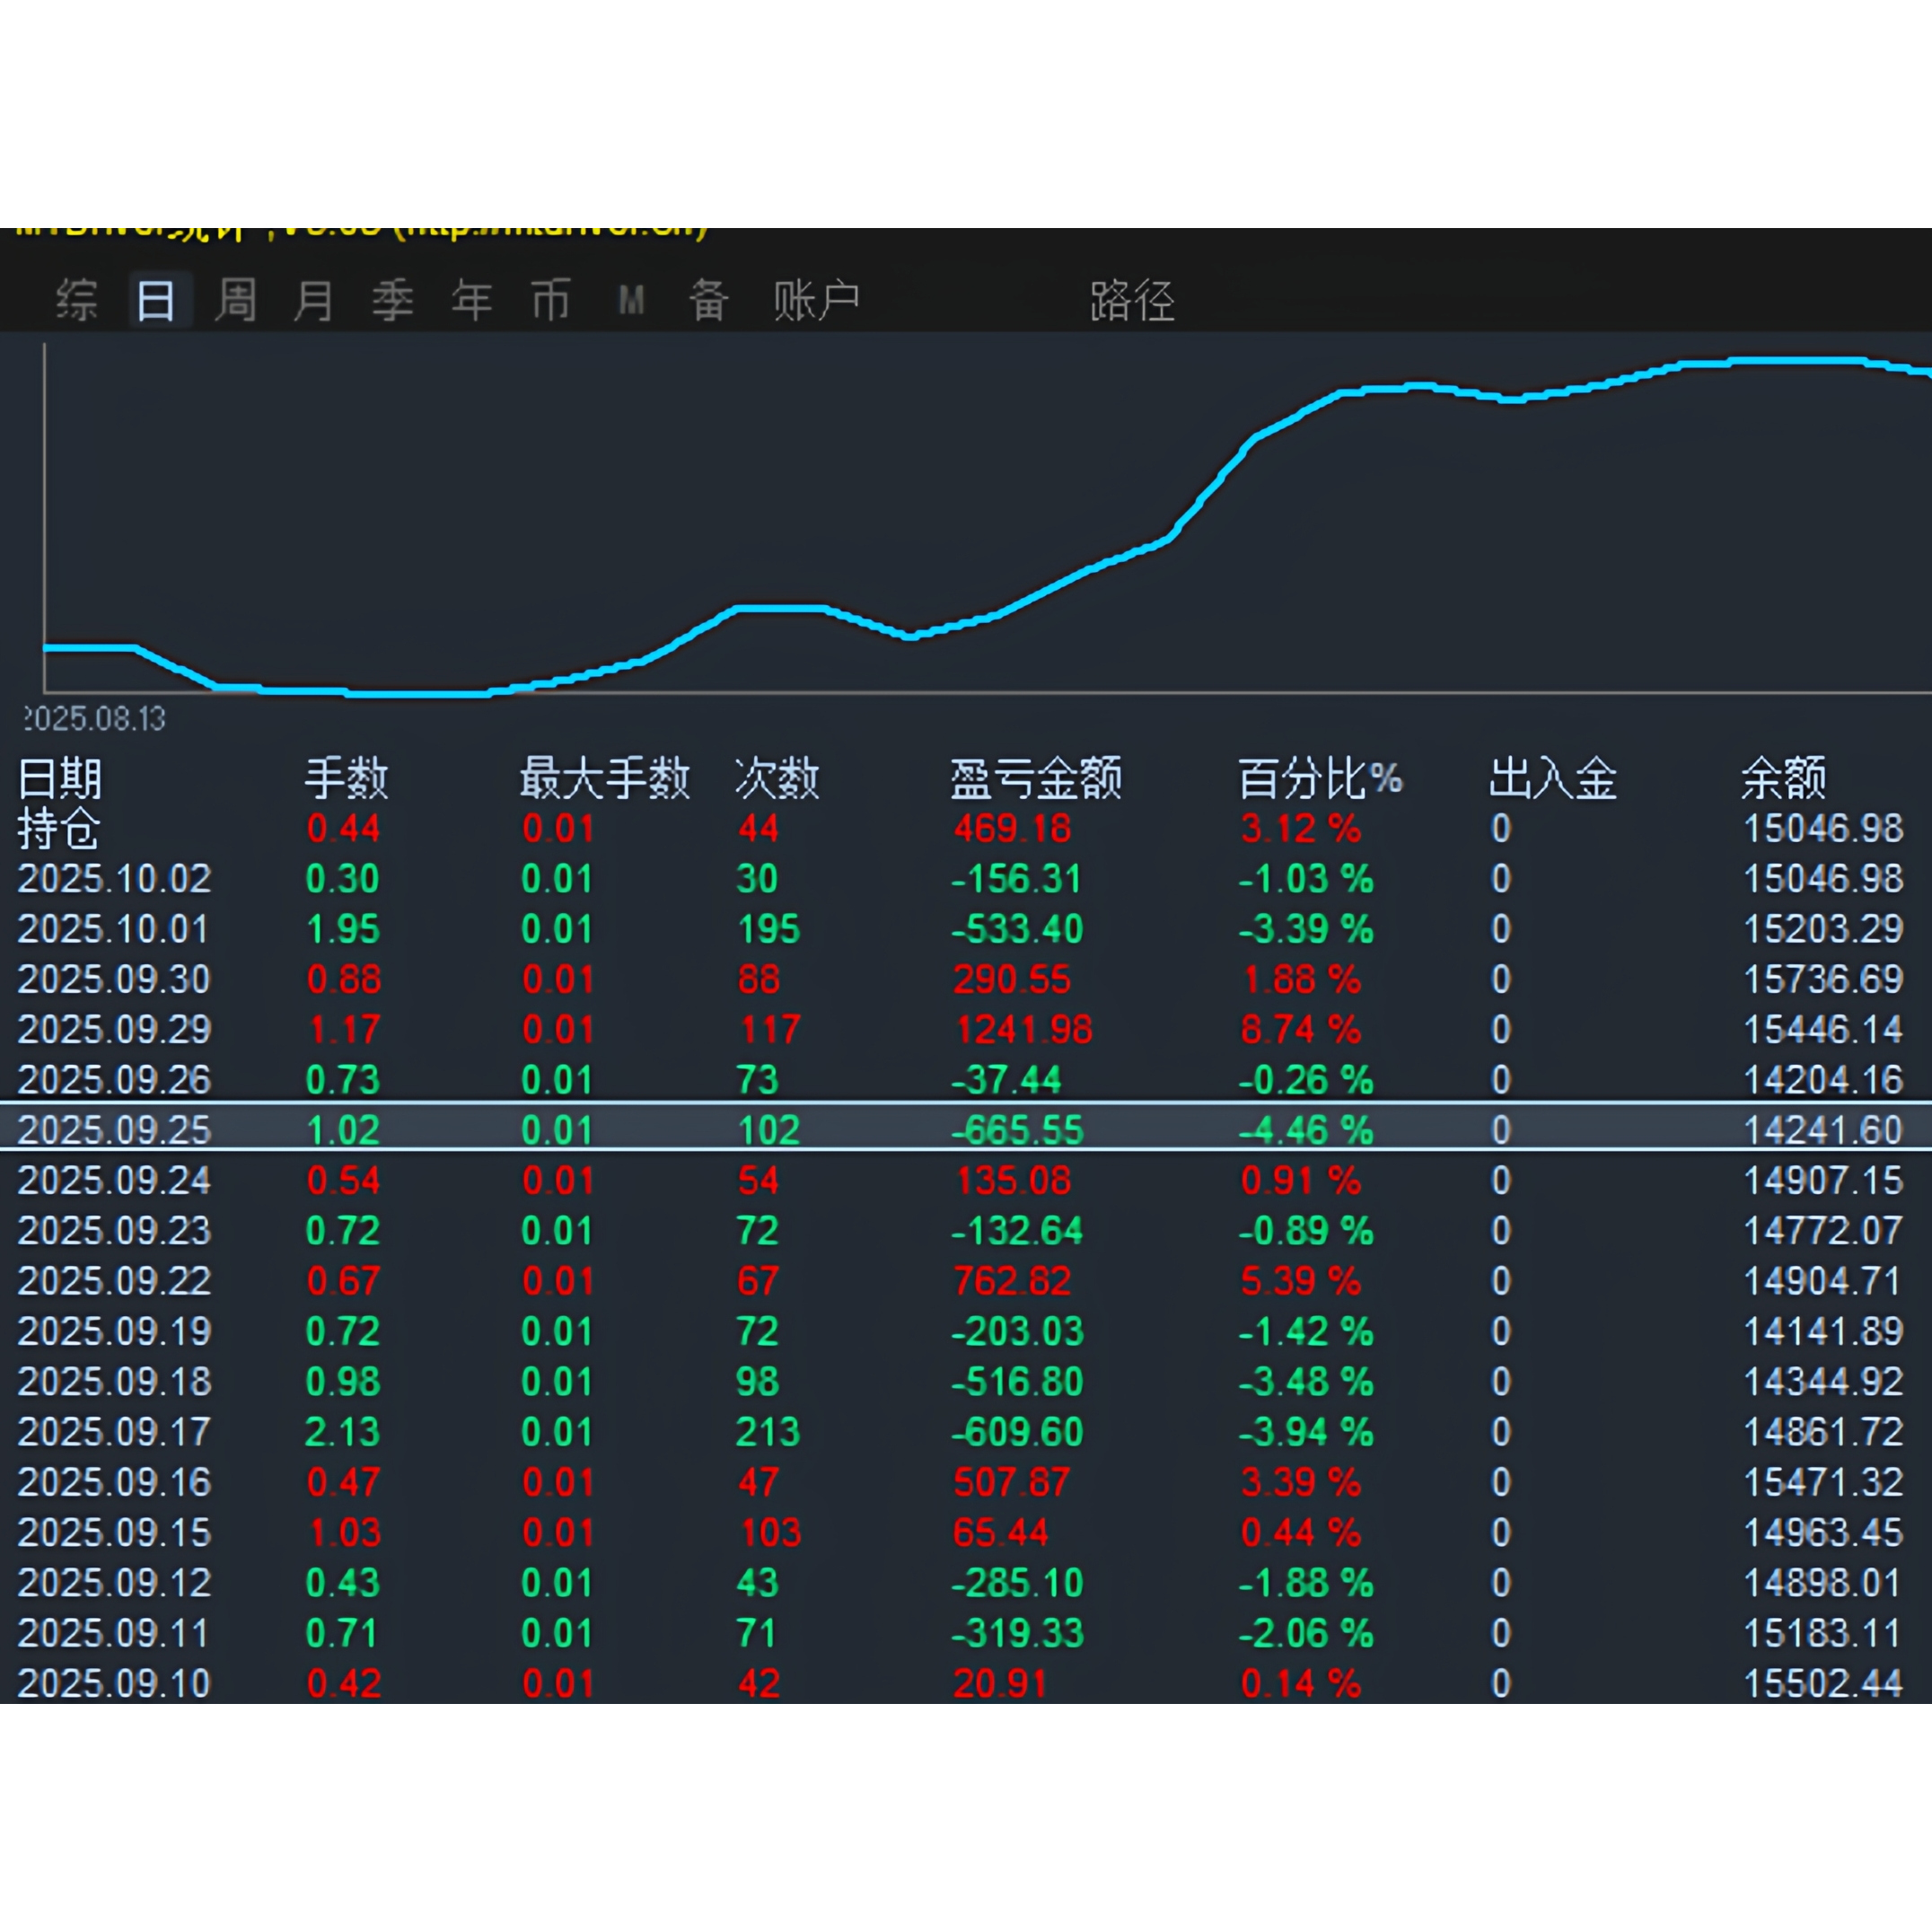Switch to the 账户 account tab
Image resolution: width=1932 pixels, height=1932 pixels.
tap(817, 300)
